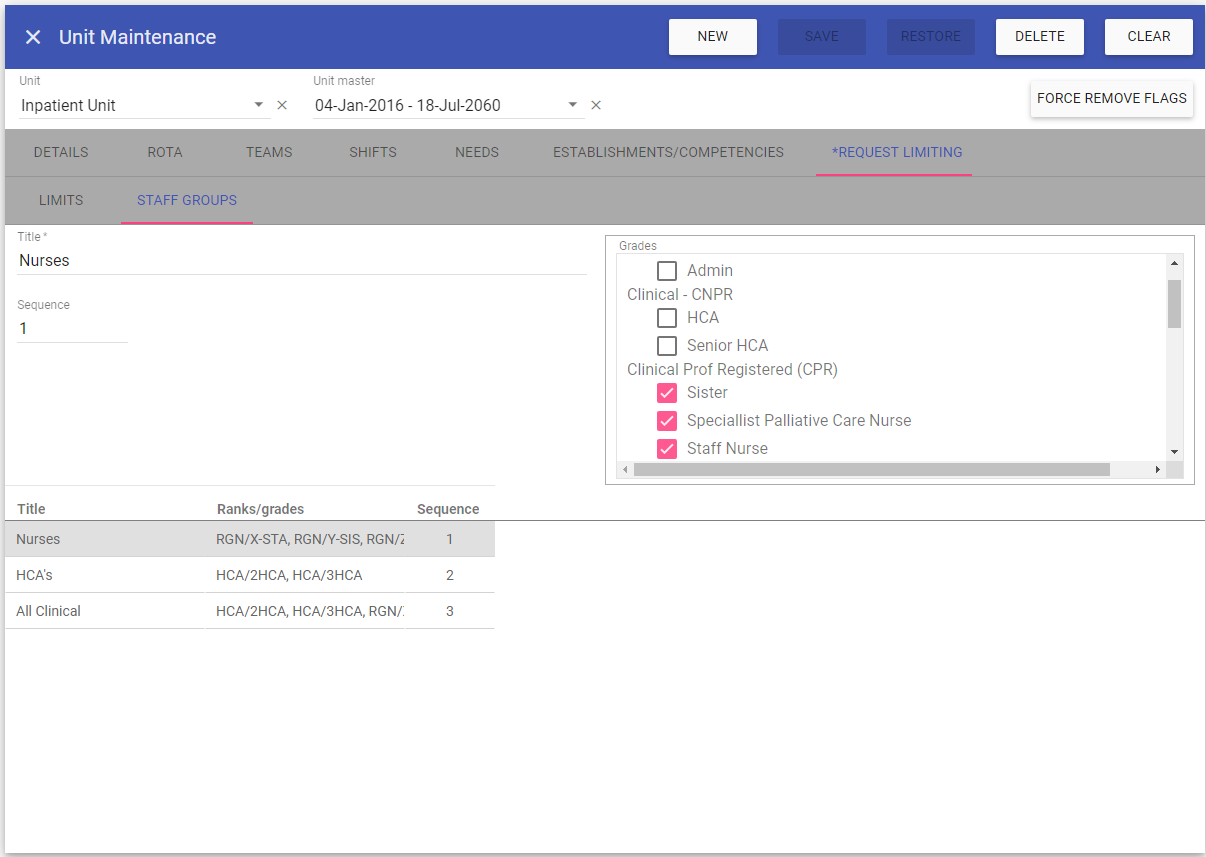Screen dimensions: 1206x857
Task: Open the Limits sub-tab
Action: (x=61, y=201)
